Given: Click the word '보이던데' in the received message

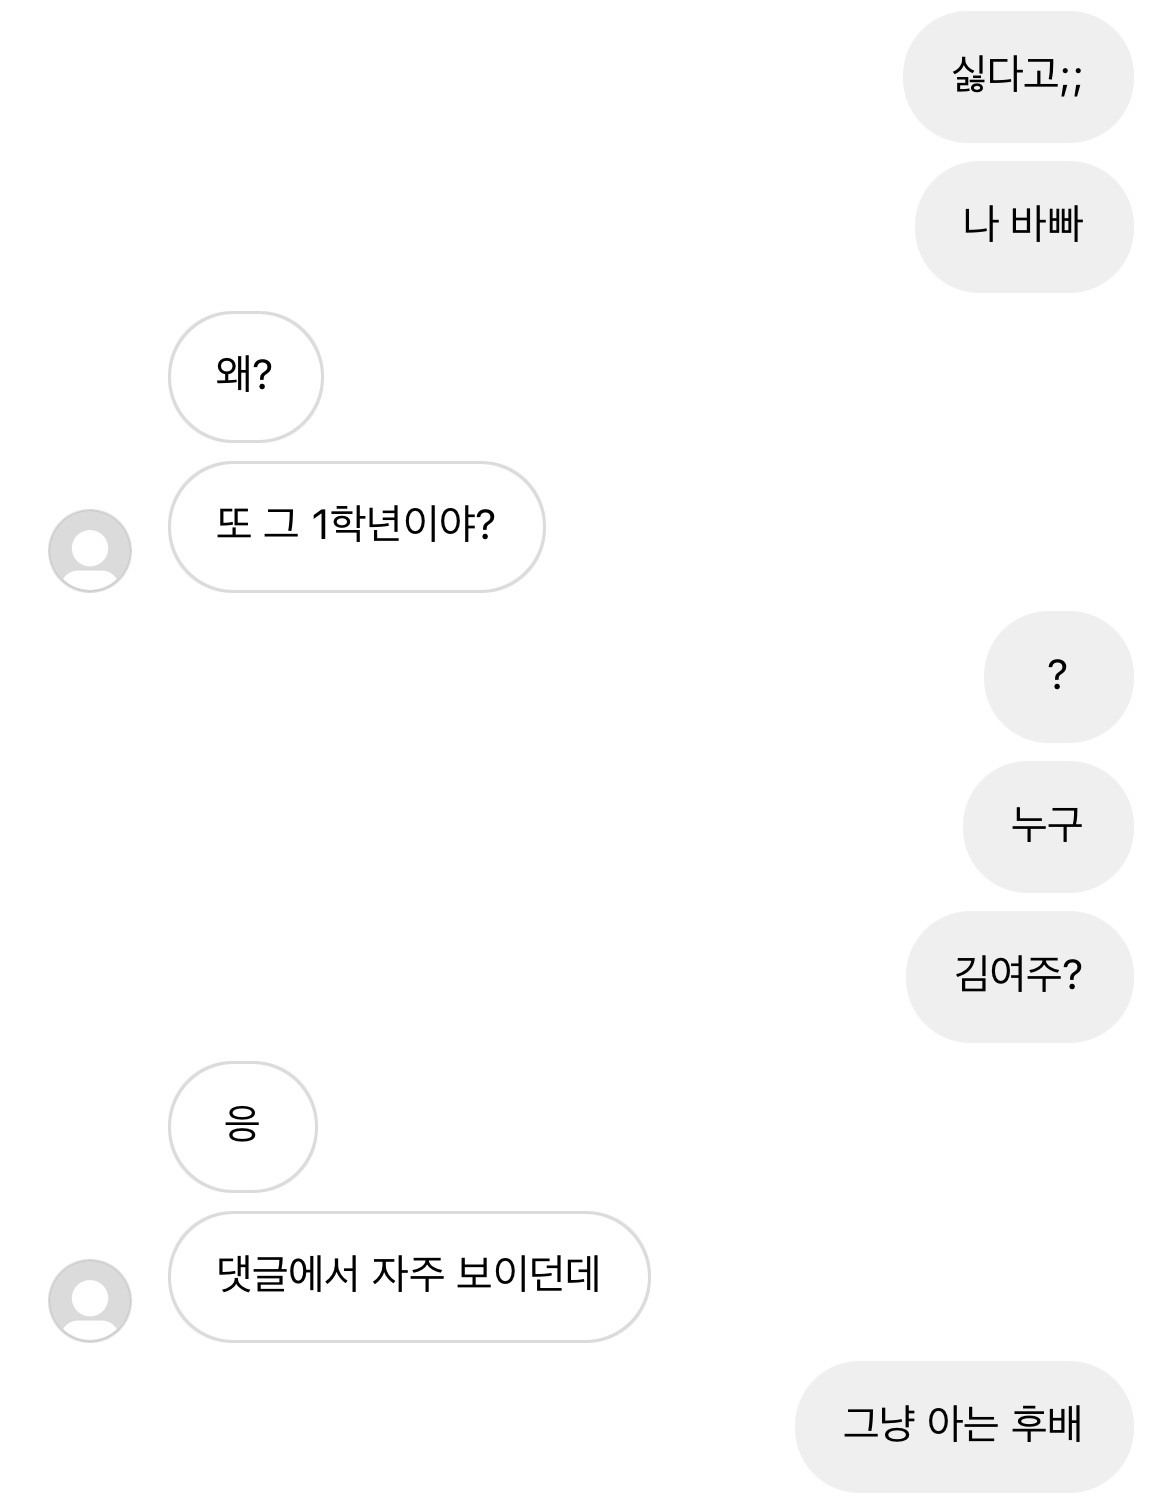Looking at the screenshot, I should pos(528,1275).
